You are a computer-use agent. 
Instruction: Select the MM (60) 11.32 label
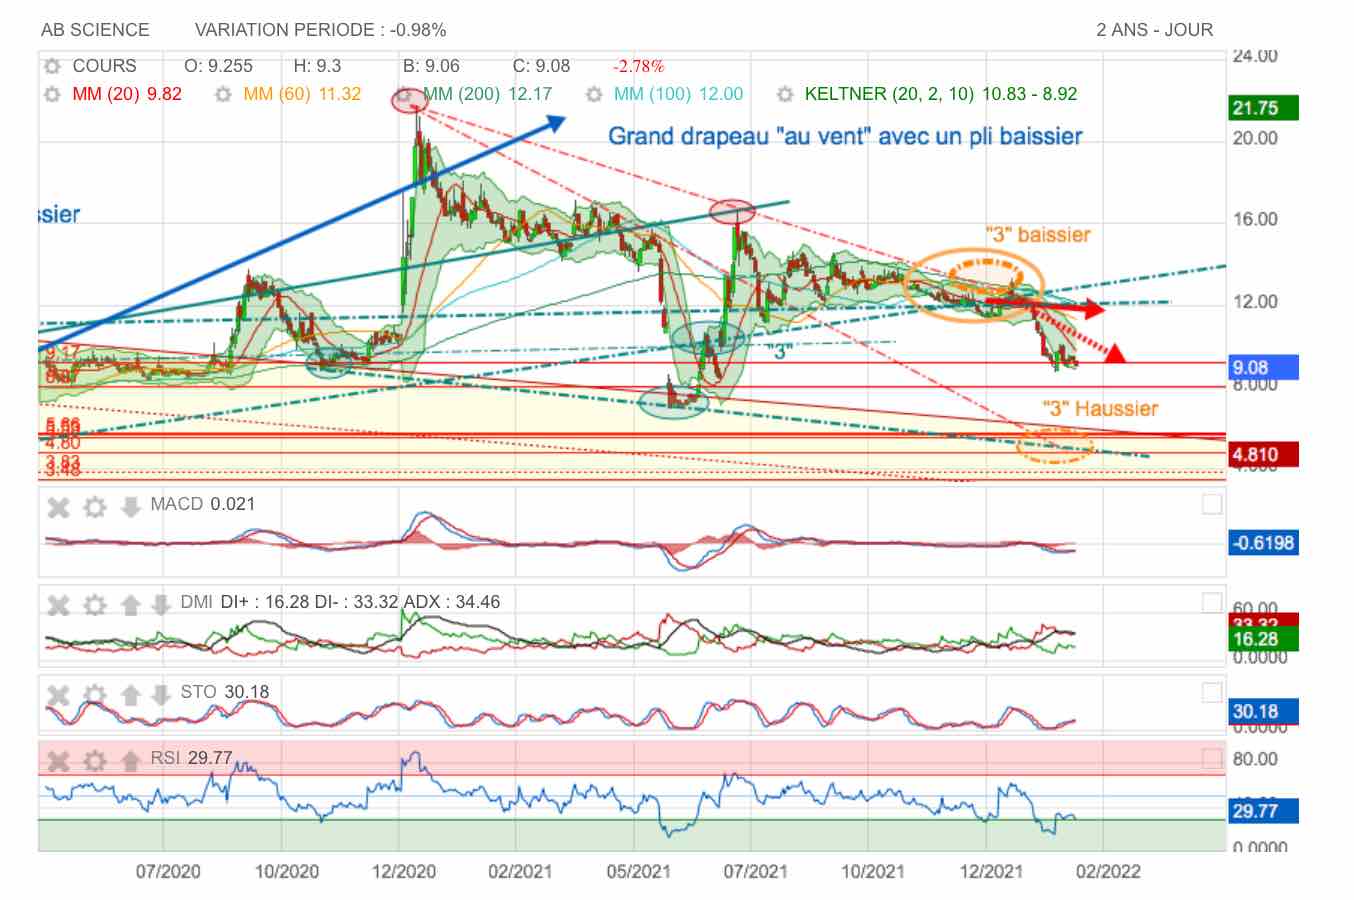[x=302, y=94]
